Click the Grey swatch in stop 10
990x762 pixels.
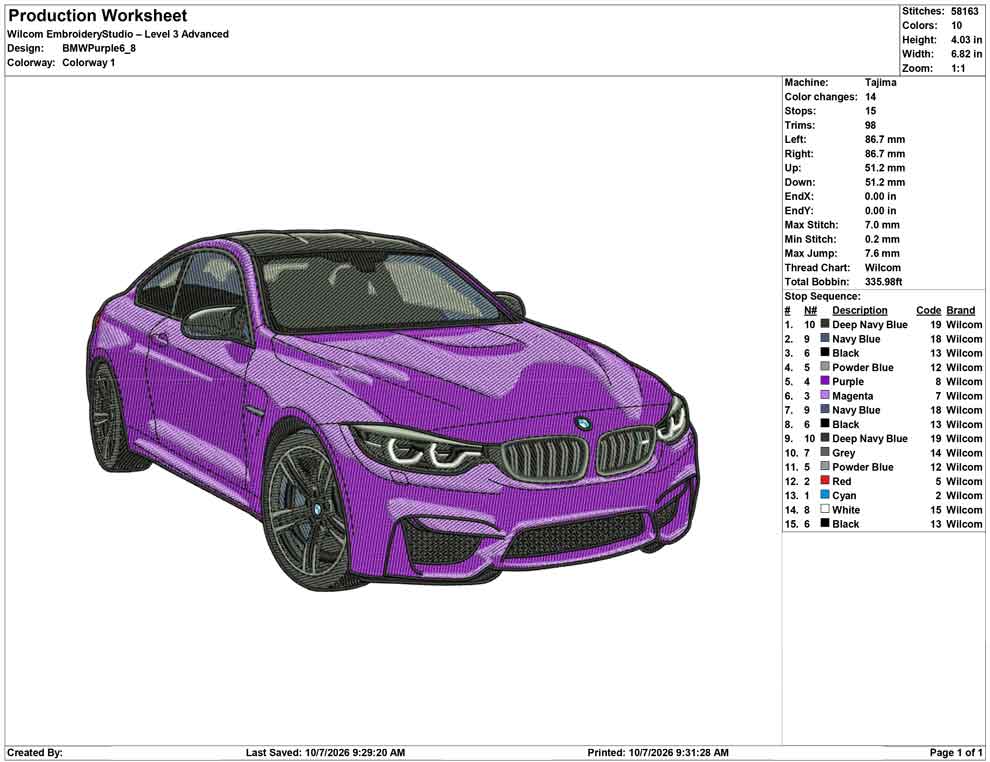(x=825, y=452)
